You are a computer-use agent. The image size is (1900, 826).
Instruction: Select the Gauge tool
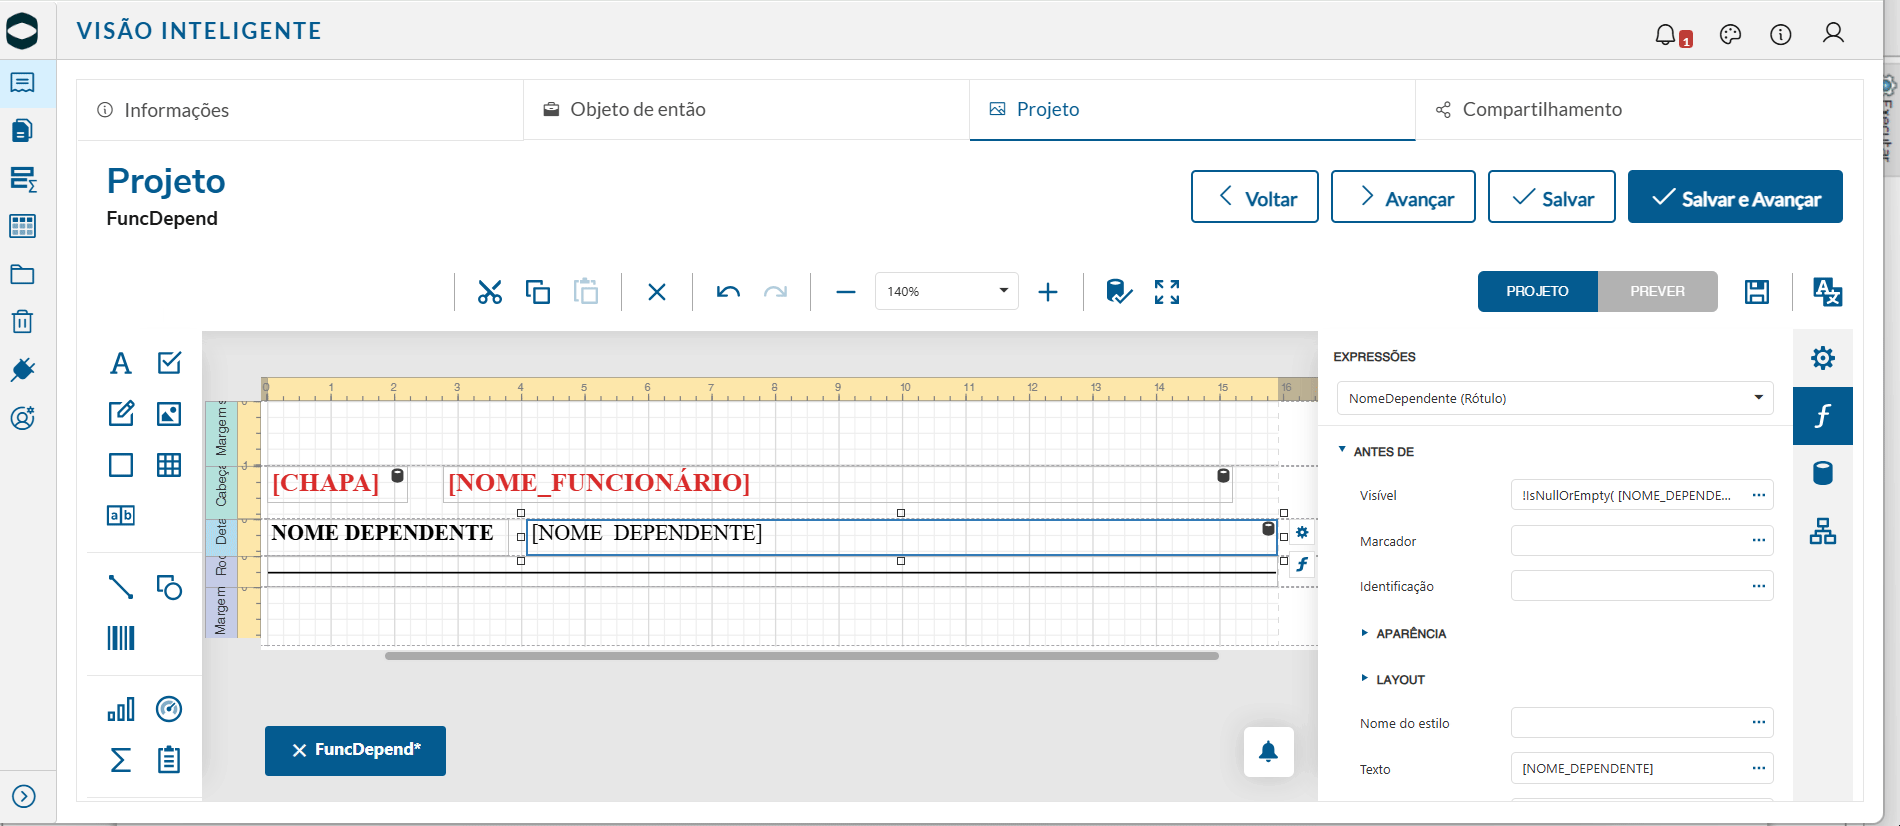click(x=169, y=709)
